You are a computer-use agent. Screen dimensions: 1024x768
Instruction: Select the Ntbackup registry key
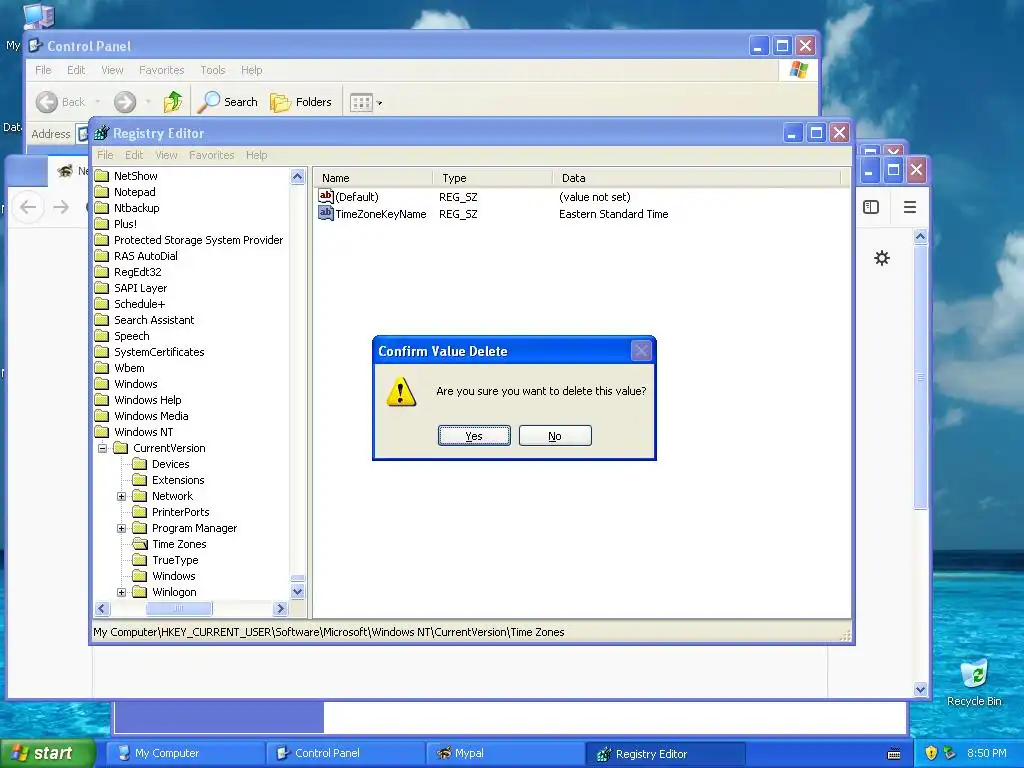pos(136,208)
